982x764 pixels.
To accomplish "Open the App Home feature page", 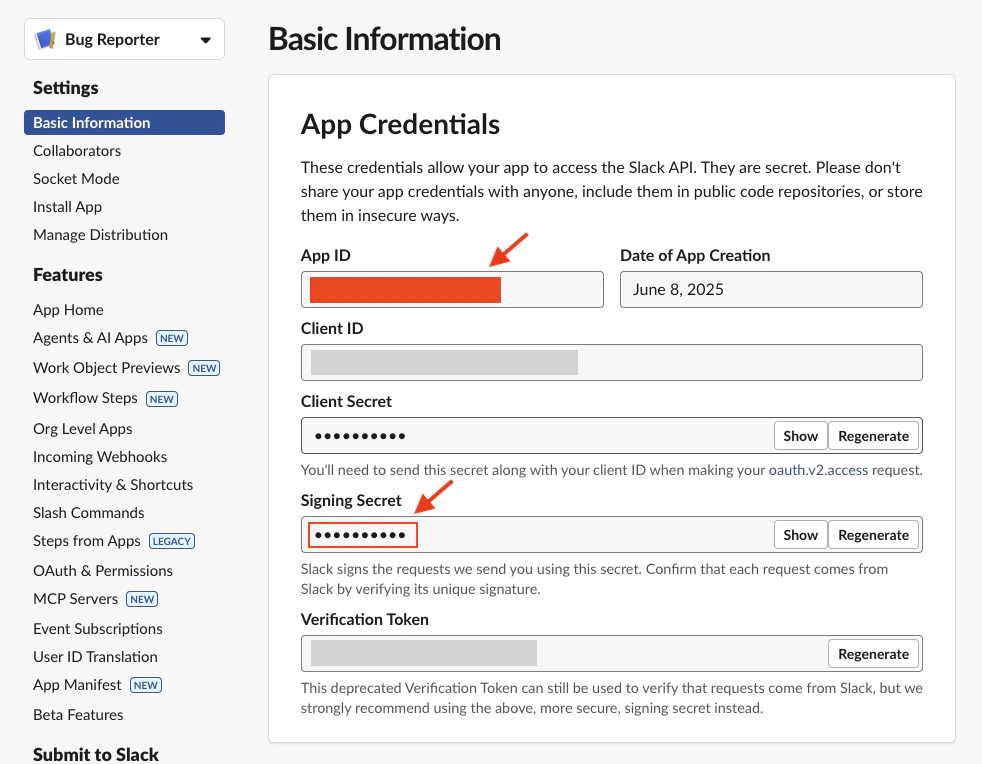I will (68, 310).
